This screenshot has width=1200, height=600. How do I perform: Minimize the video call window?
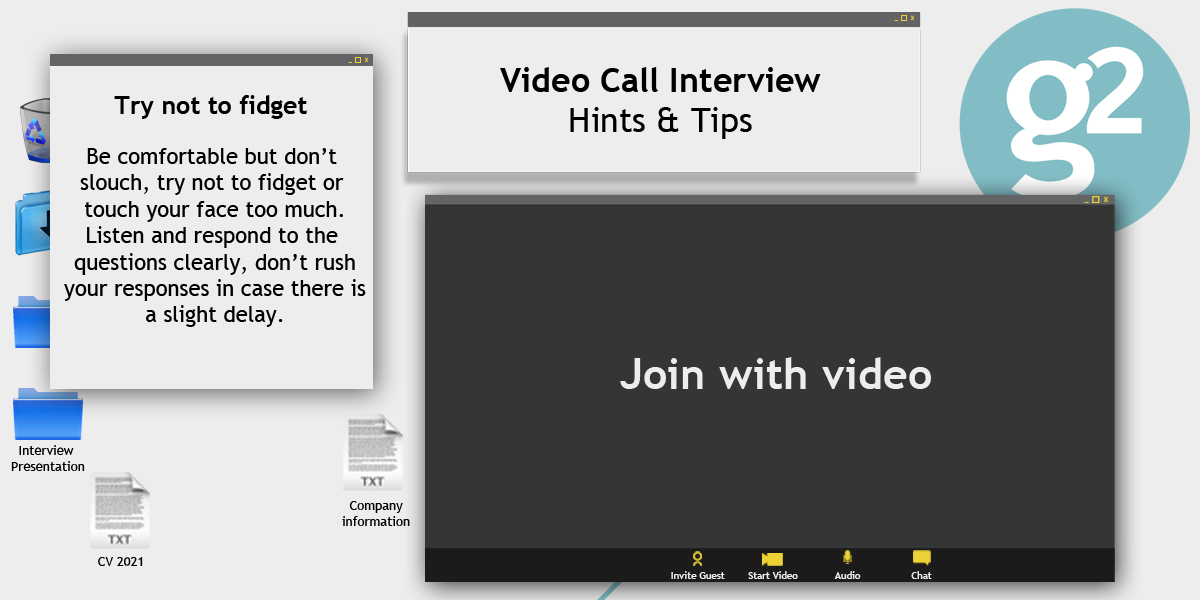(x=1086, y=201)
